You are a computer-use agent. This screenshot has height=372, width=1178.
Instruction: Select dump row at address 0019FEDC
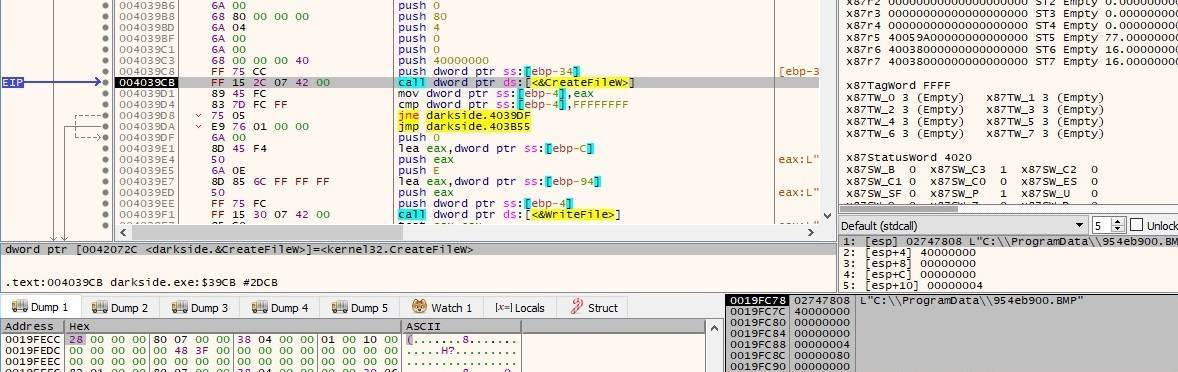tap(261, 350)
